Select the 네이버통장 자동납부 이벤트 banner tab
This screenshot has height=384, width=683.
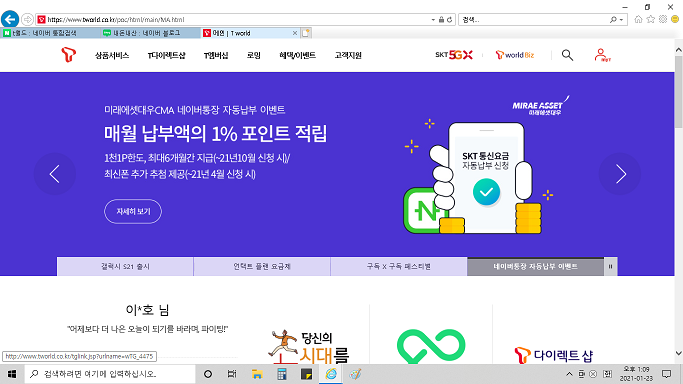point(535,266)
